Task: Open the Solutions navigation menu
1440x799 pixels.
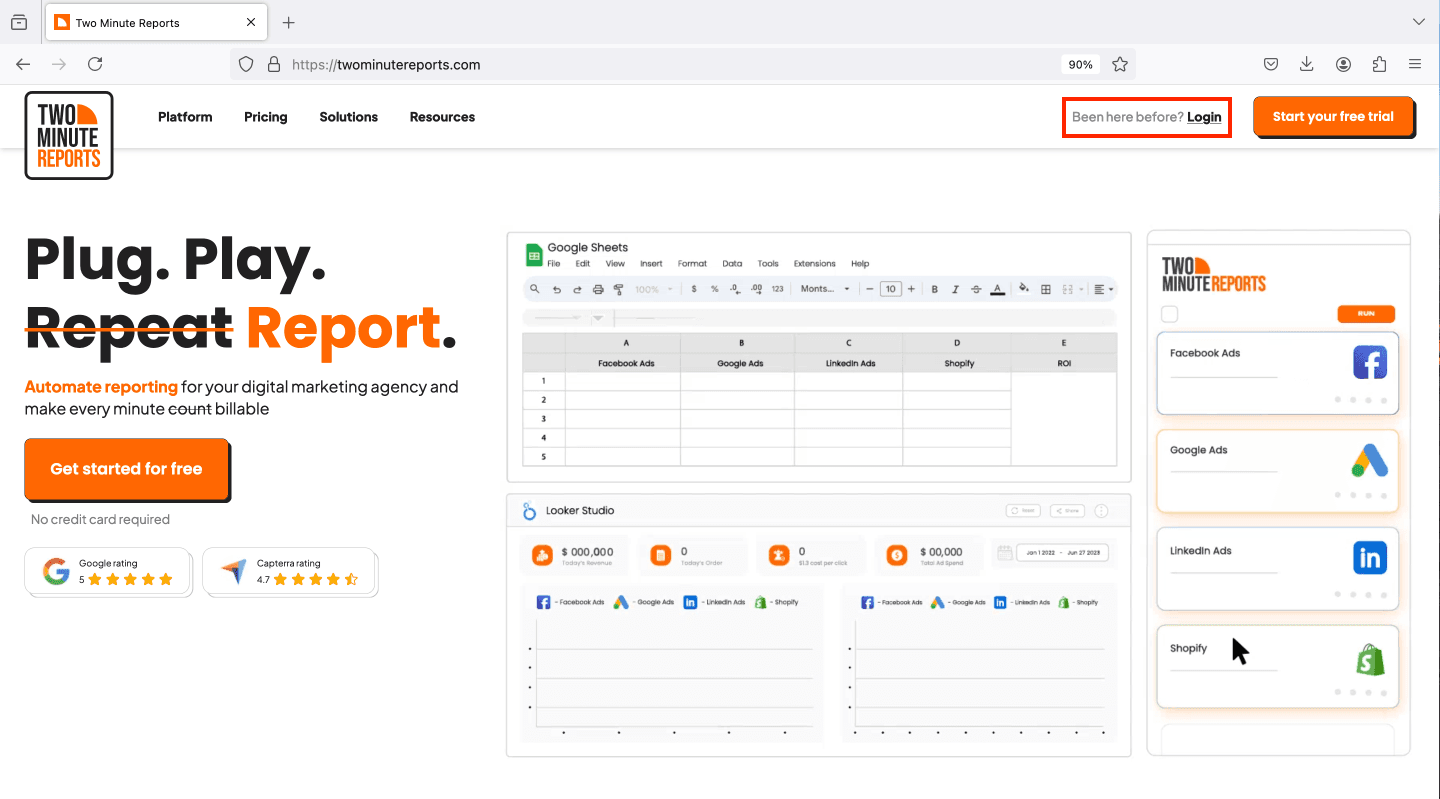Action: pos(348,117)
